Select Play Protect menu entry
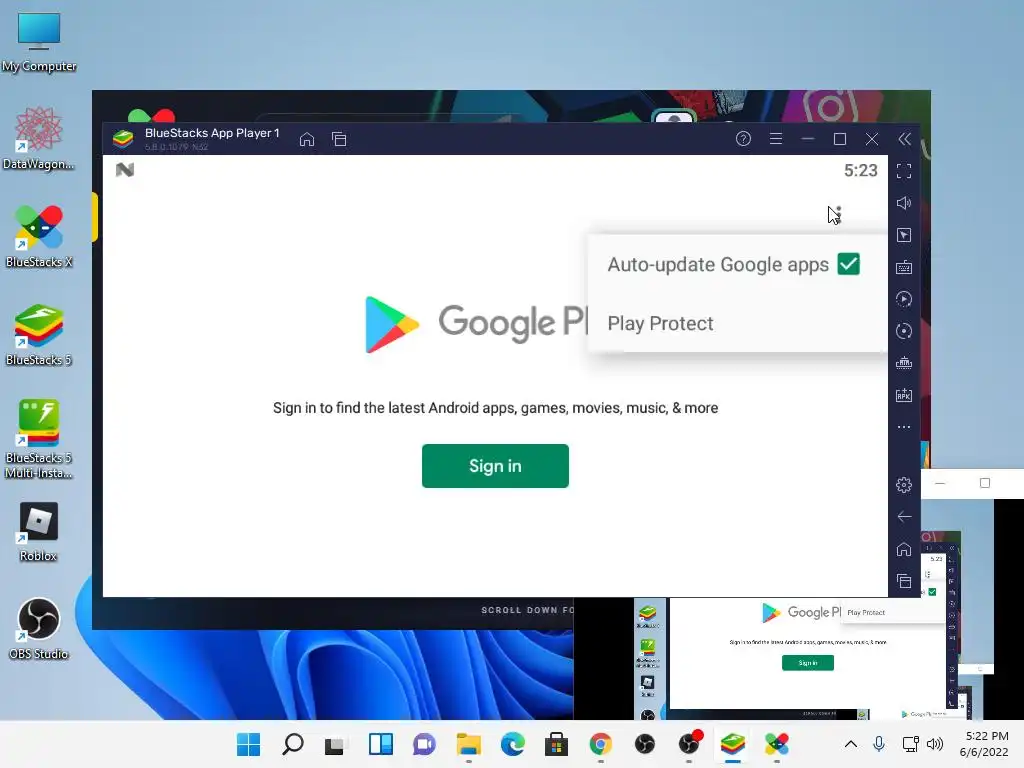The width and height of the screenshot is (1024, 768). pos(737,323)
